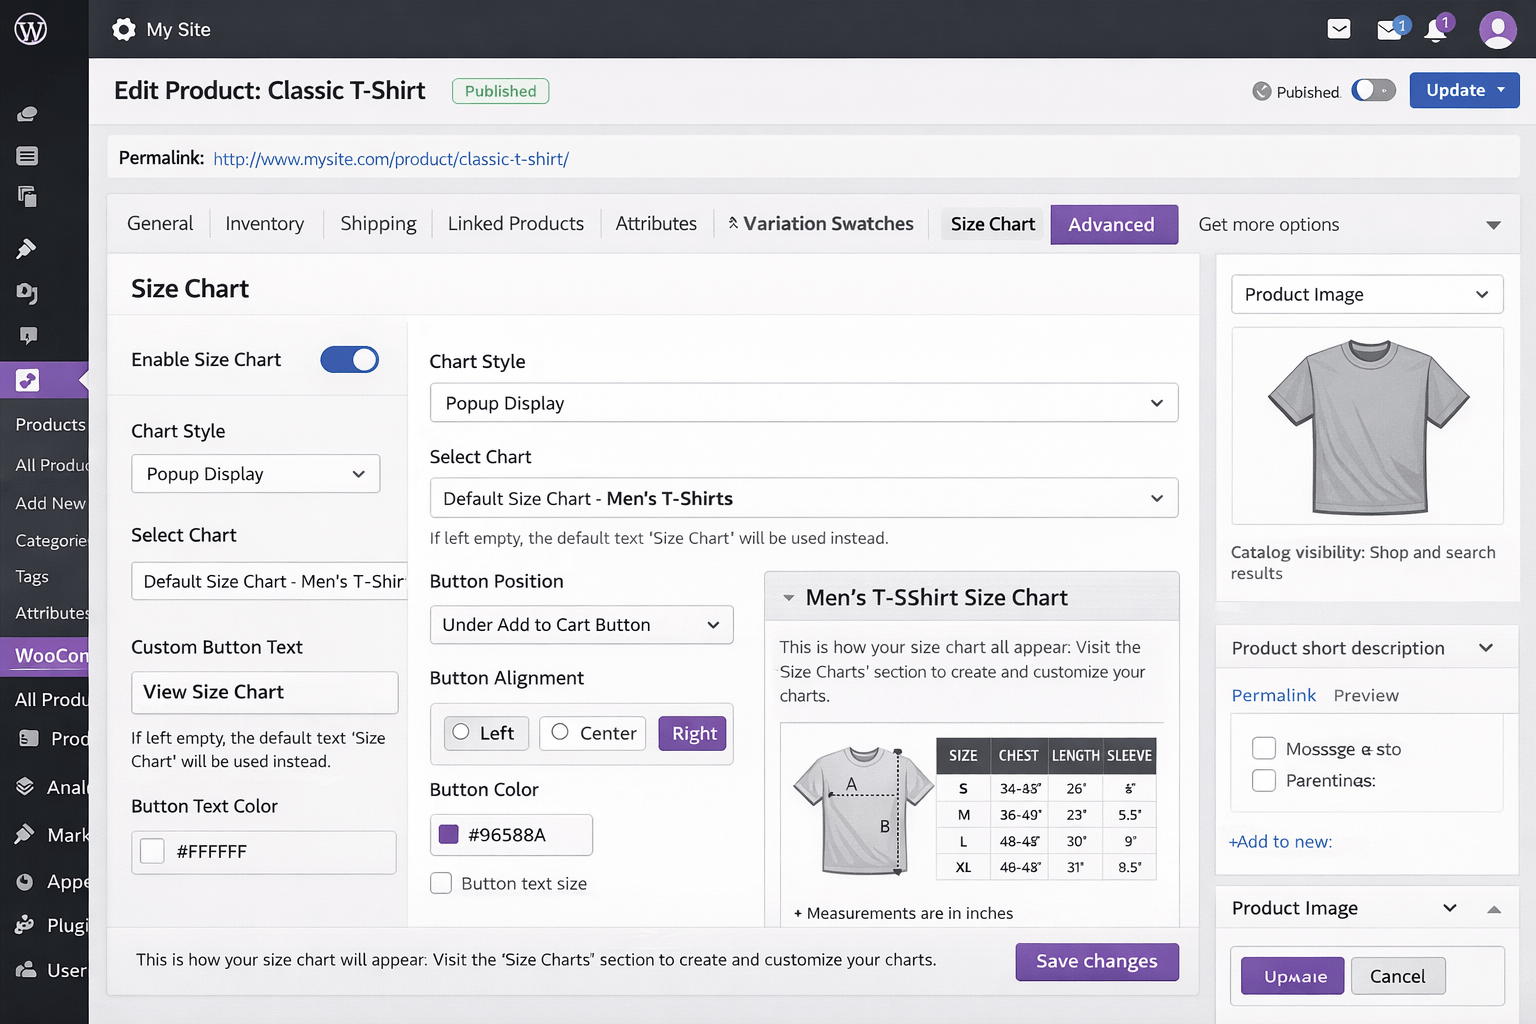The height and width of the screenshot is (1024, 1536).
Task: Select the Left button alignment radio
Action: (x=463, y=733)
